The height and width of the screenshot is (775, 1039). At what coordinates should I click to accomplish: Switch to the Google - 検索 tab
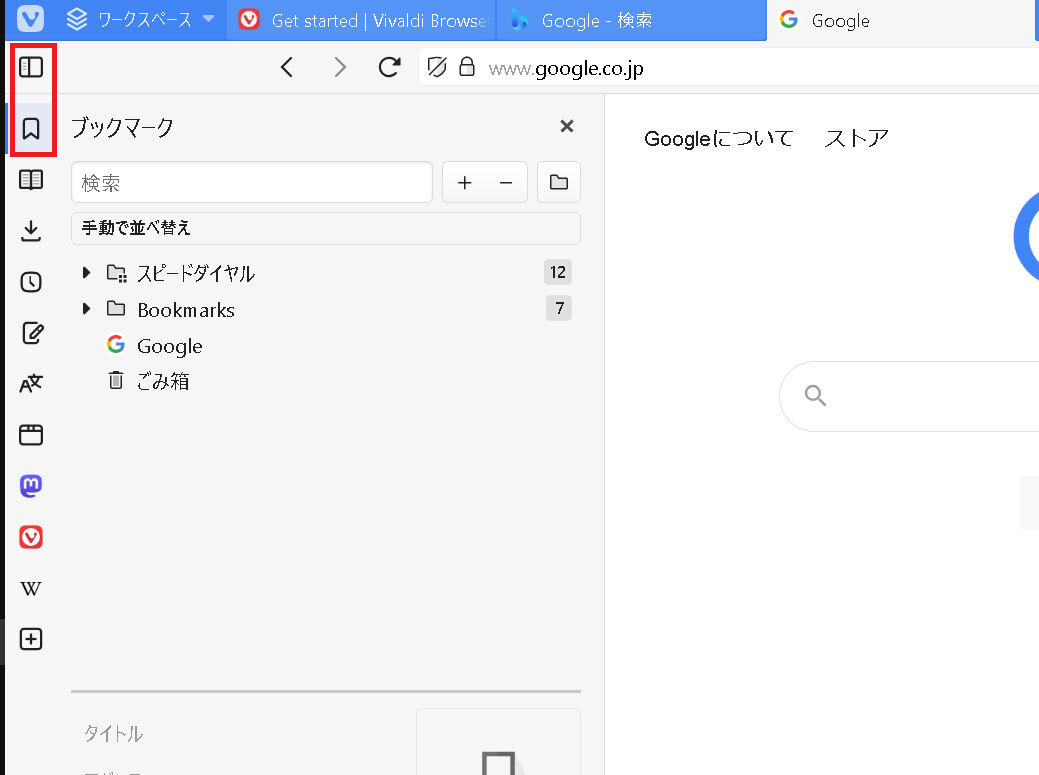tap(630, 20)
